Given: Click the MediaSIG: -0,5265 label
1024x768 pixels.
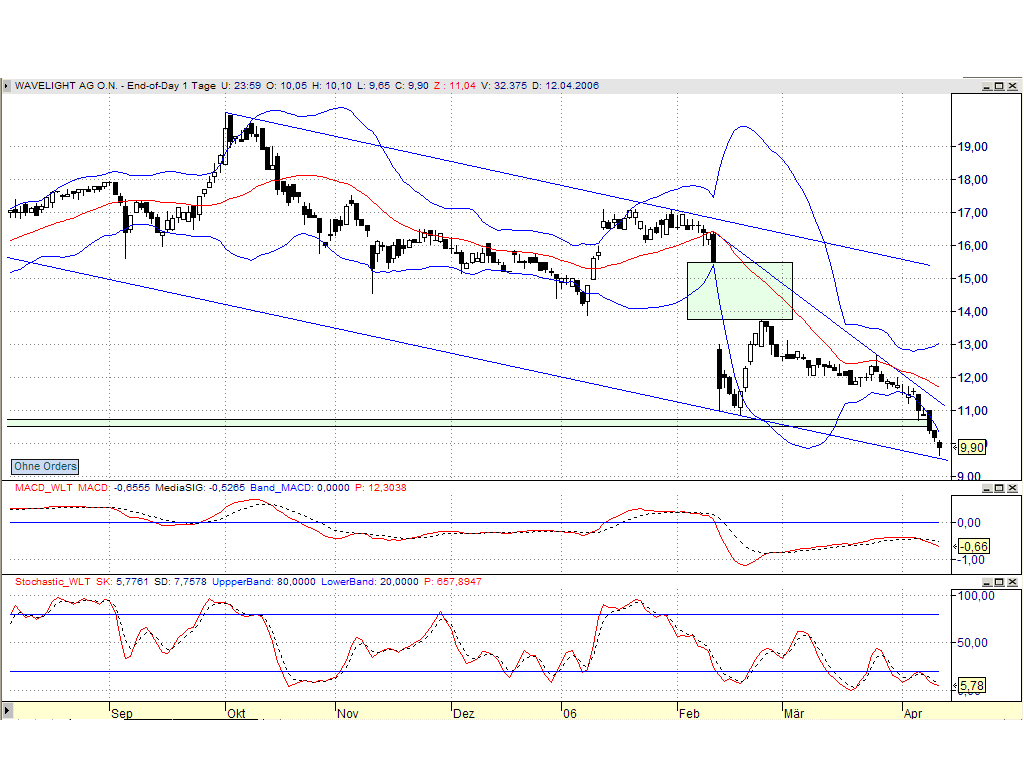Looking at the screenshot, I should click(x=200, y=487).
